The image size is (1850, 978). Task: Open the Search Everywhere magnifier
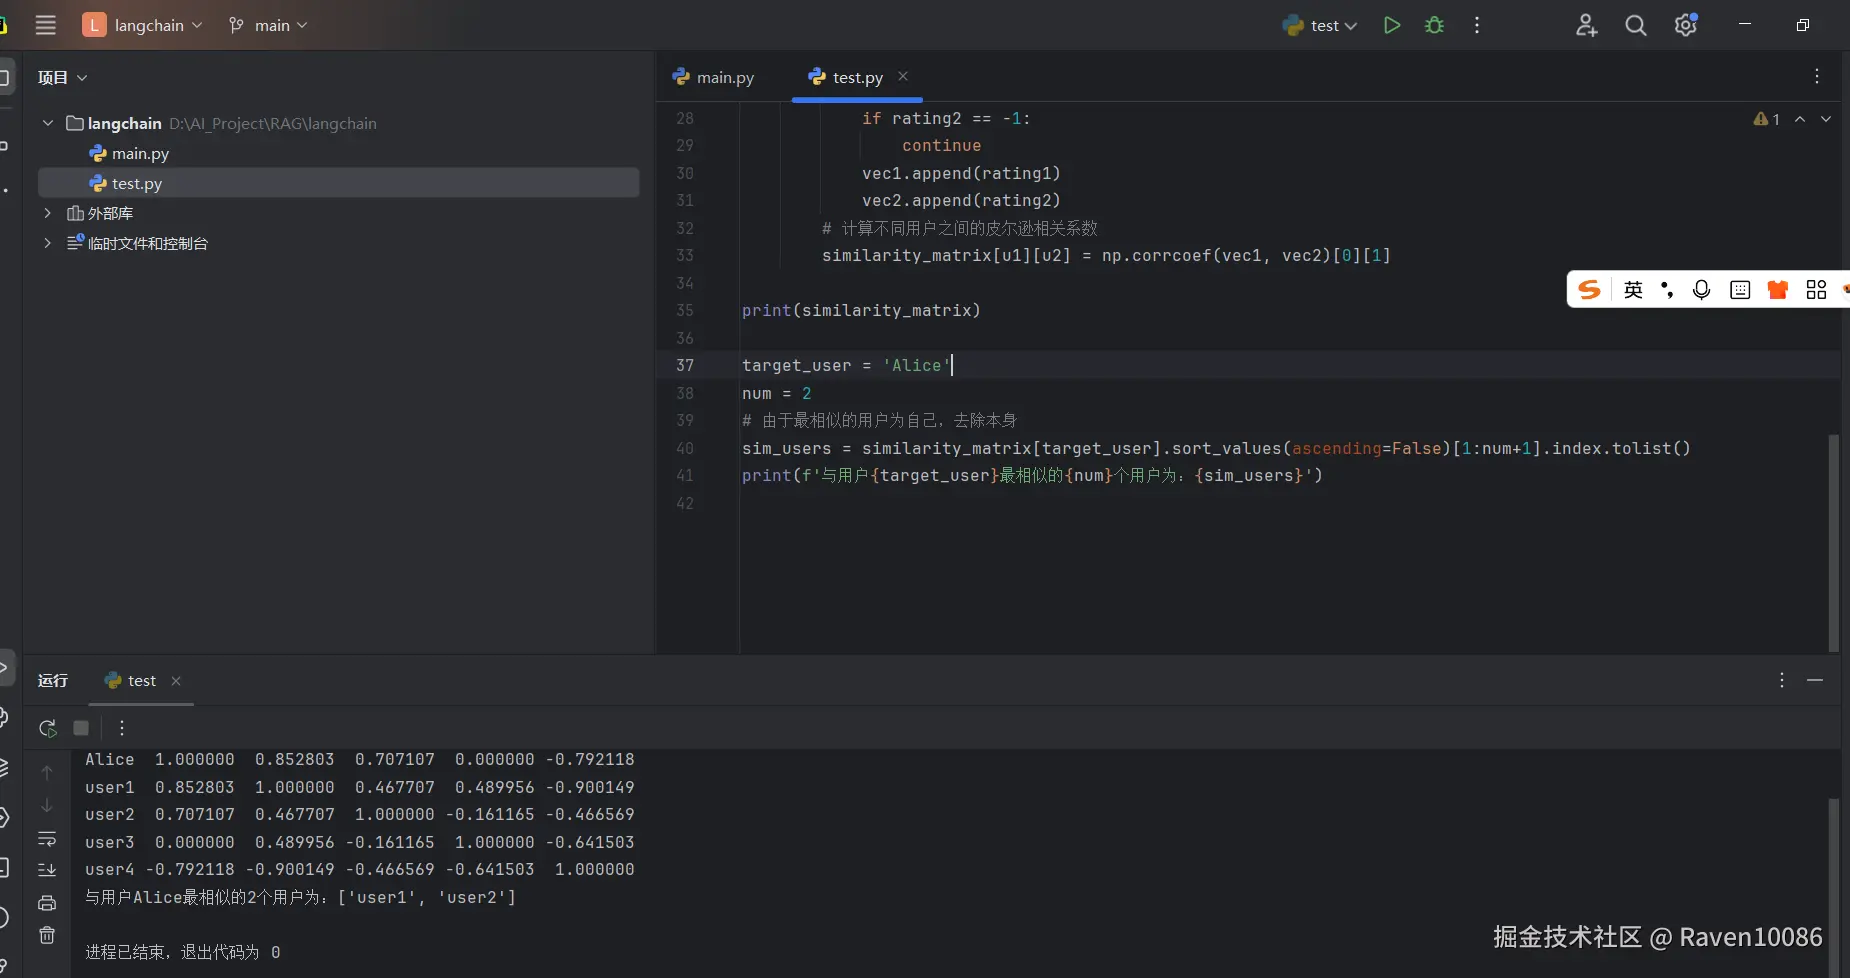[x=1635, y=25]
